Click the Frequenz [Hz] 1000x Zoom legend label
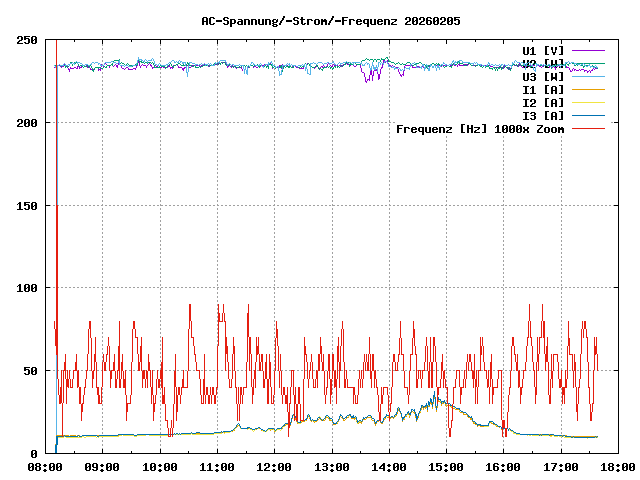This screenshot has height=480, width=640. tap(480, 128)
